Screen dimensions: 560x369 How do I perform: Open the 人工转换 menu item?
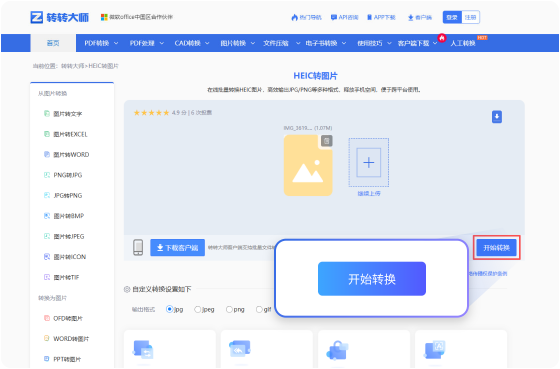(x=463, y=43)
